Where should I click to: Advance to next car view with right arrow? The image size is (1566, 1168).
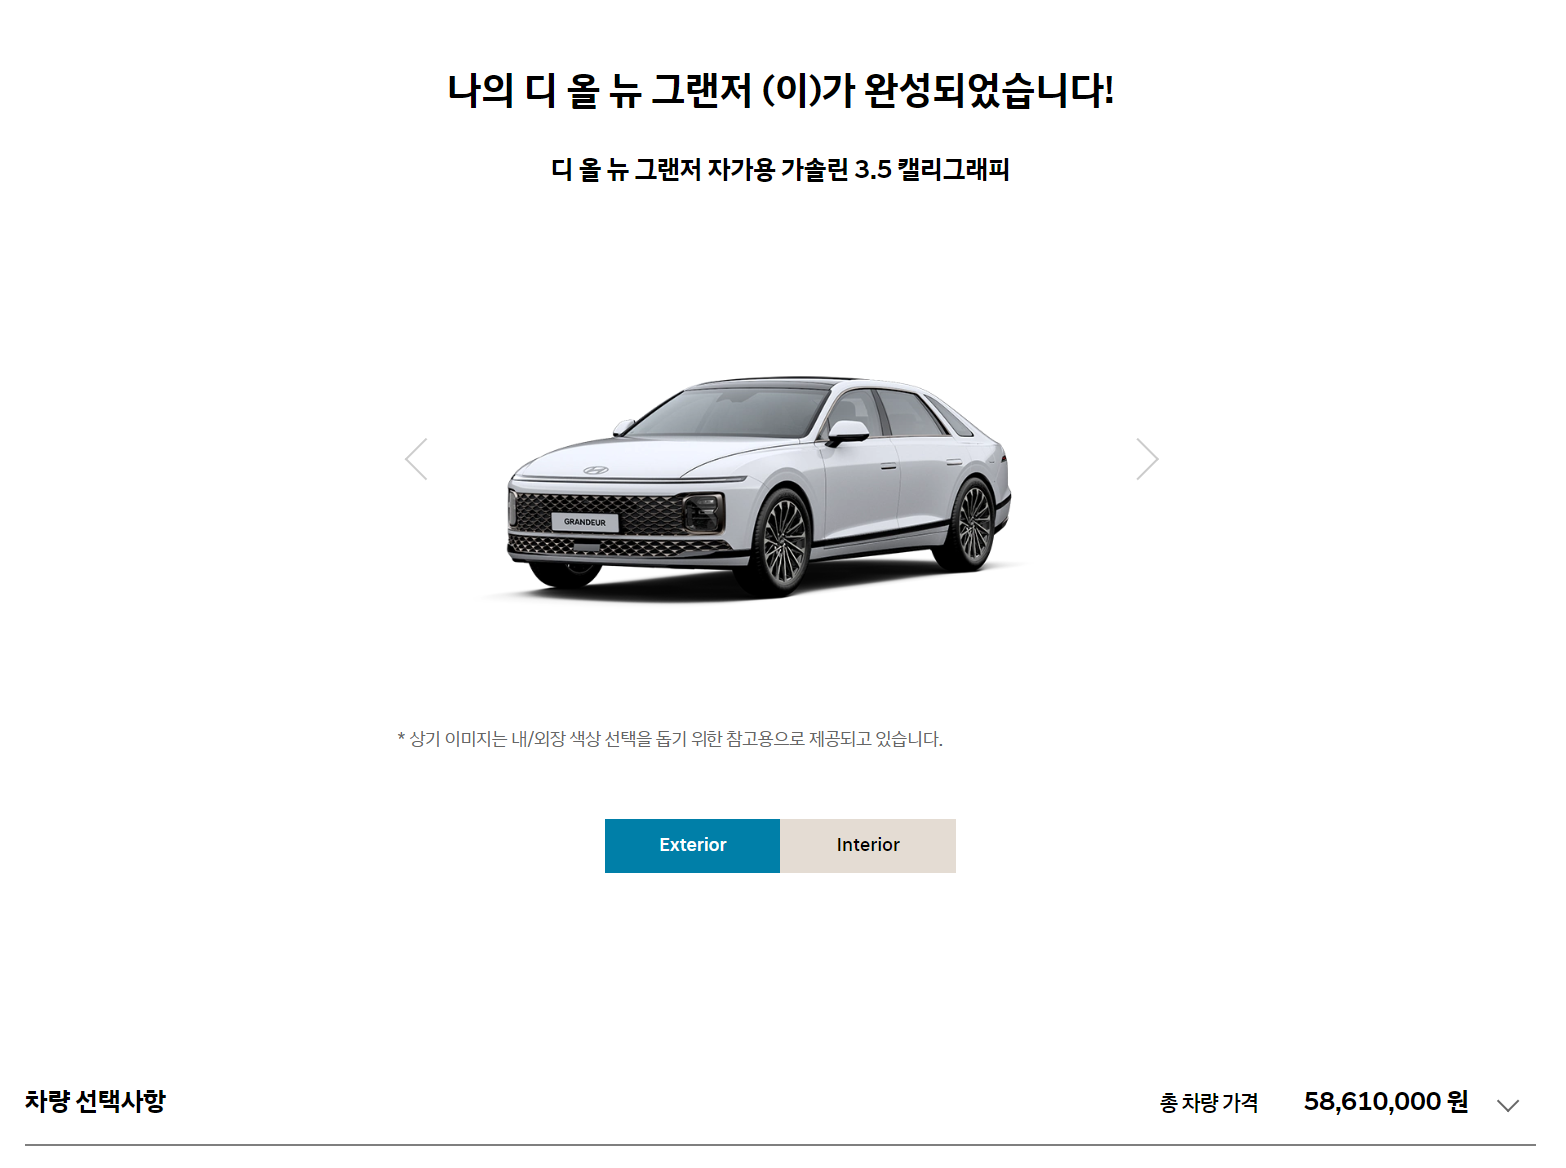pos(1147,459)
